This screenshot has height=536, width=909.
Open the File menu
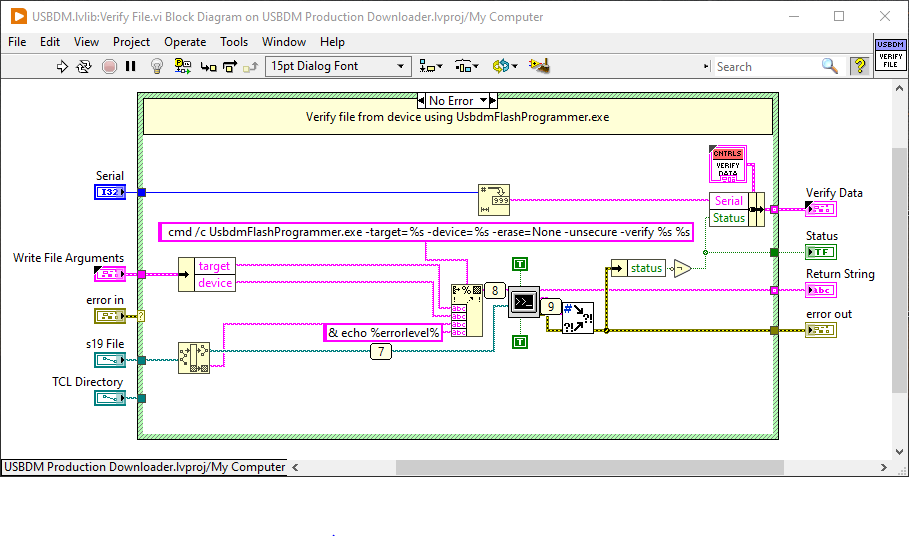point(17,42)
